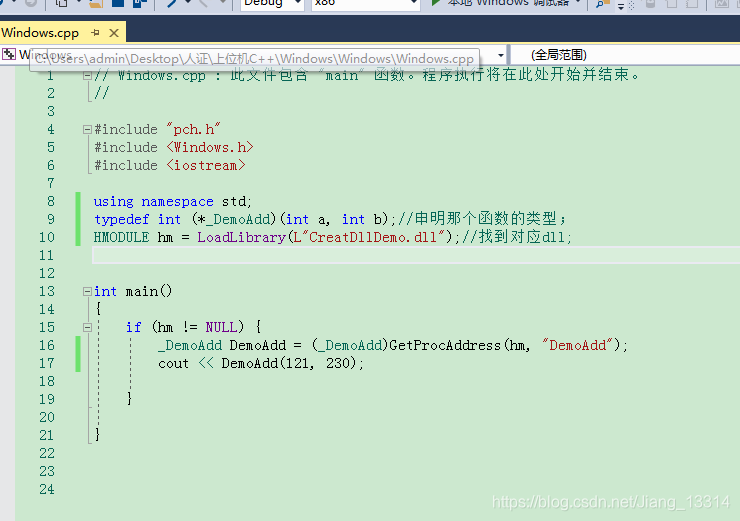Place cursor on empty line 11
This screenshot has height=521, width=740.
click(415, 255)
